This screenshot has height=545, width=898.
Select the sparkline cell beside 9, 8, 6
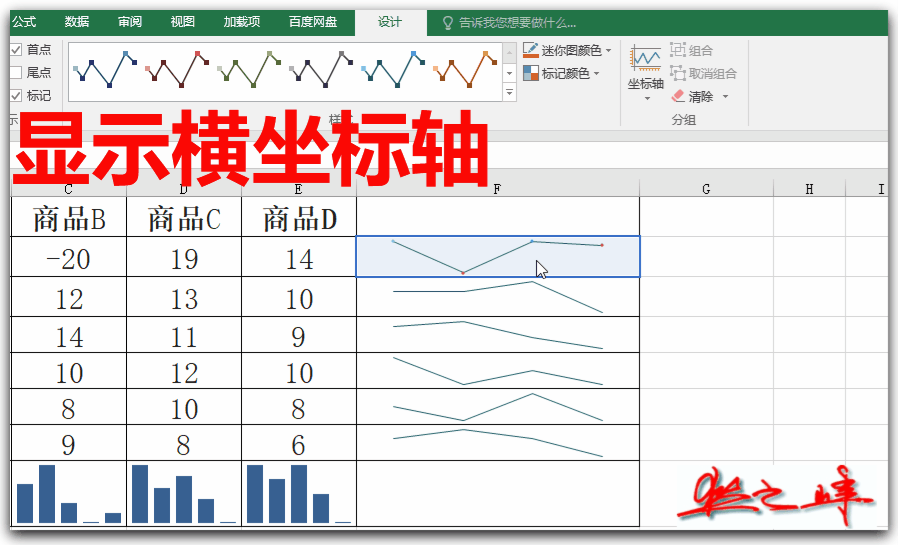coord(498,443)
